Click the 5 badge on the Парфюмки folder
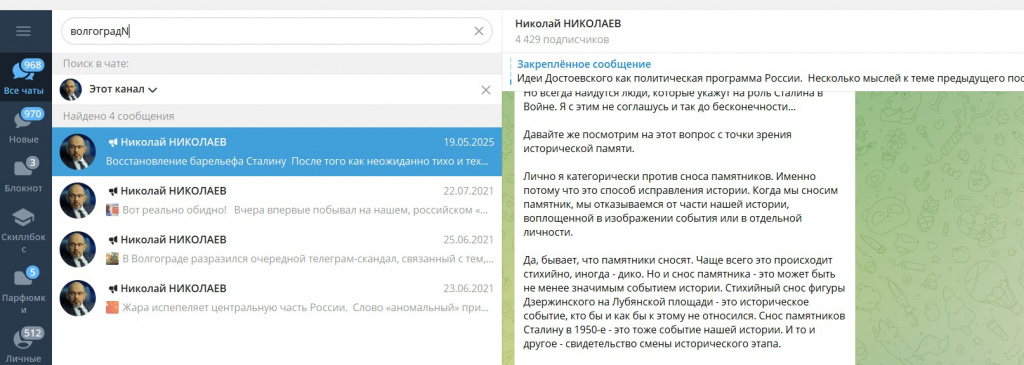This screenshot has width=1024, height=365. [33, 272]
